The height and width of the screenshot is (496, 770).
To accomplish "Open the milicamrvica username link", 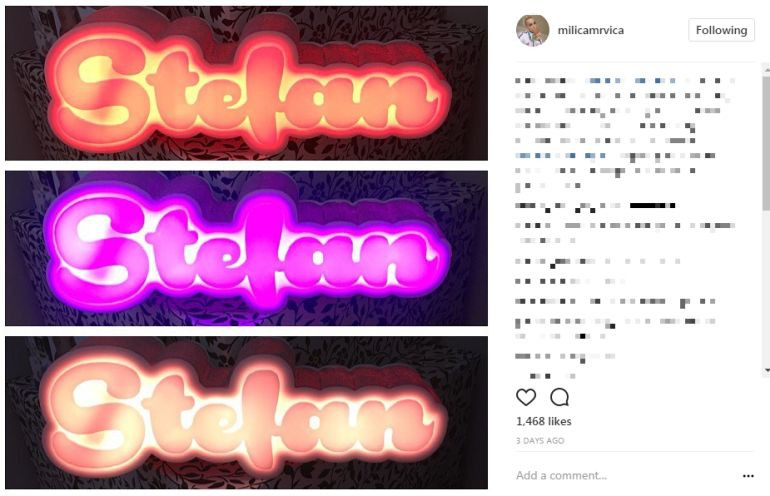I will (590, 30).
